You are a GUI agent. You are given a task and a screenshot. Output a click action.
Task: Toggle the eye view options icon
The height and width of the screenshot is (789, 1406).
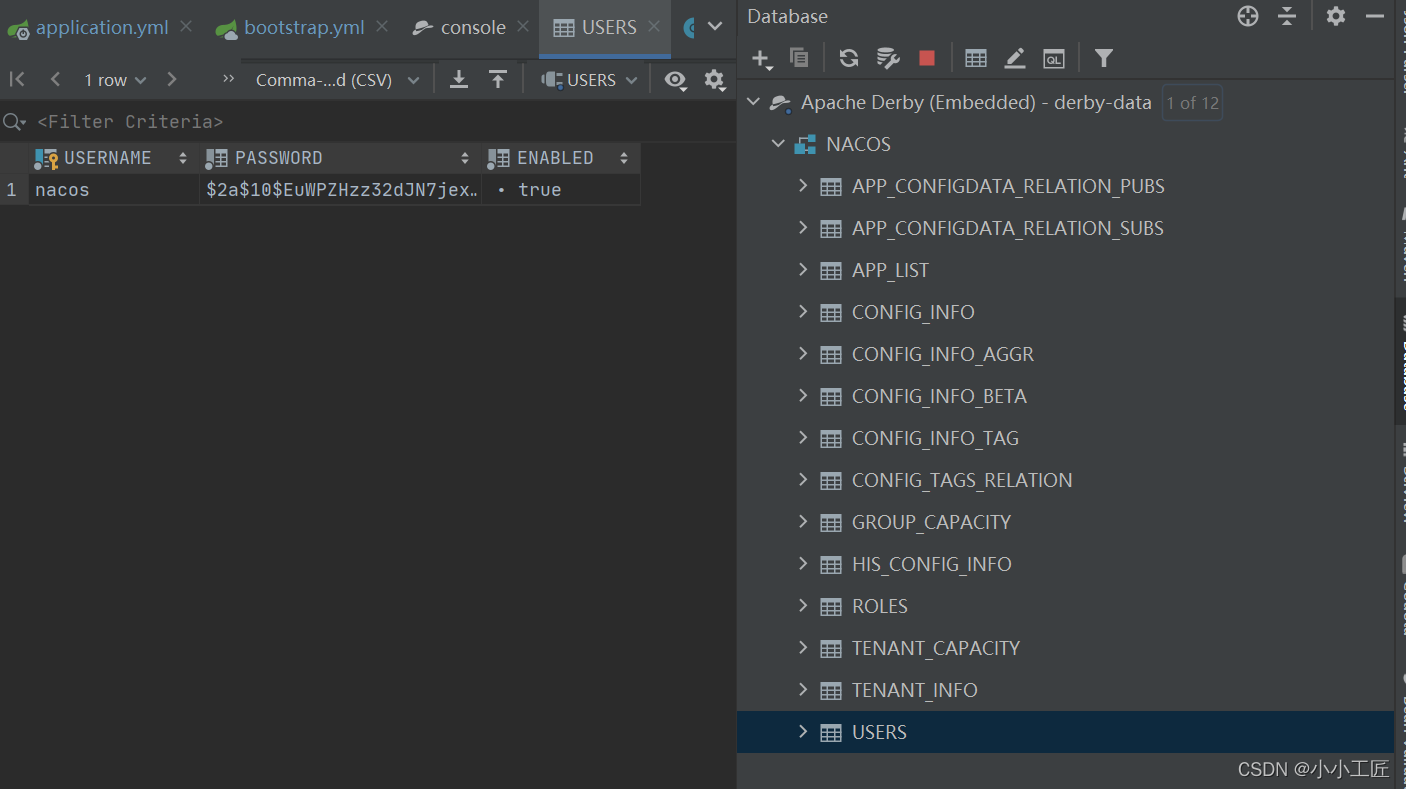pyautogui.click(x=676, y=80)
